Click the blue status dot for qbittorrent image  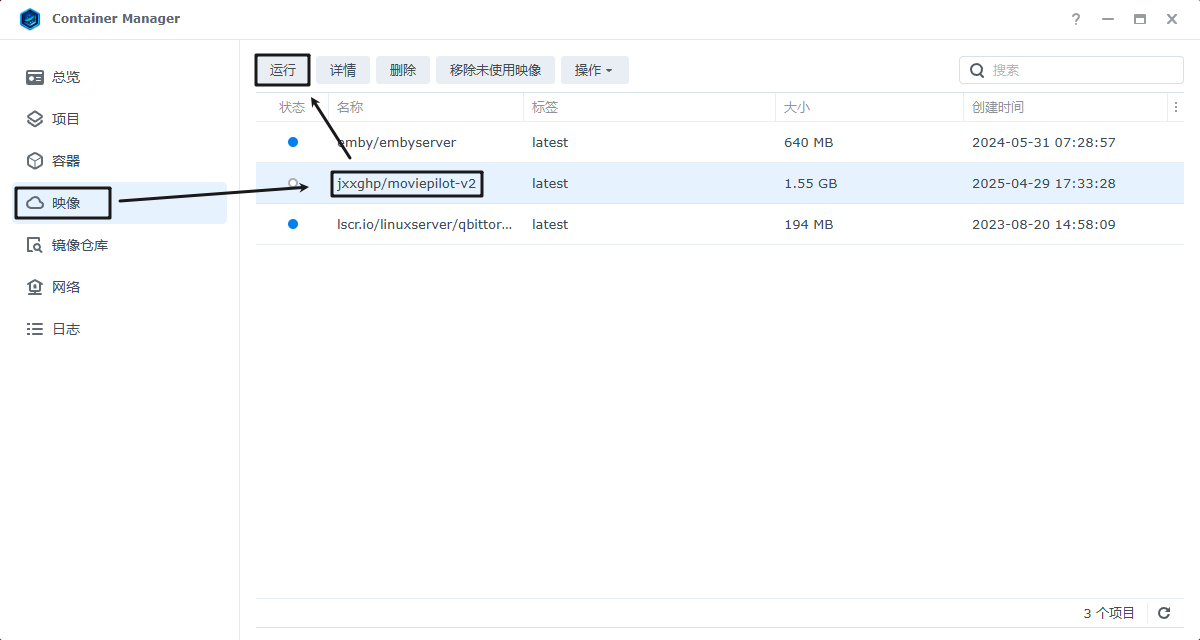(293, 224)
